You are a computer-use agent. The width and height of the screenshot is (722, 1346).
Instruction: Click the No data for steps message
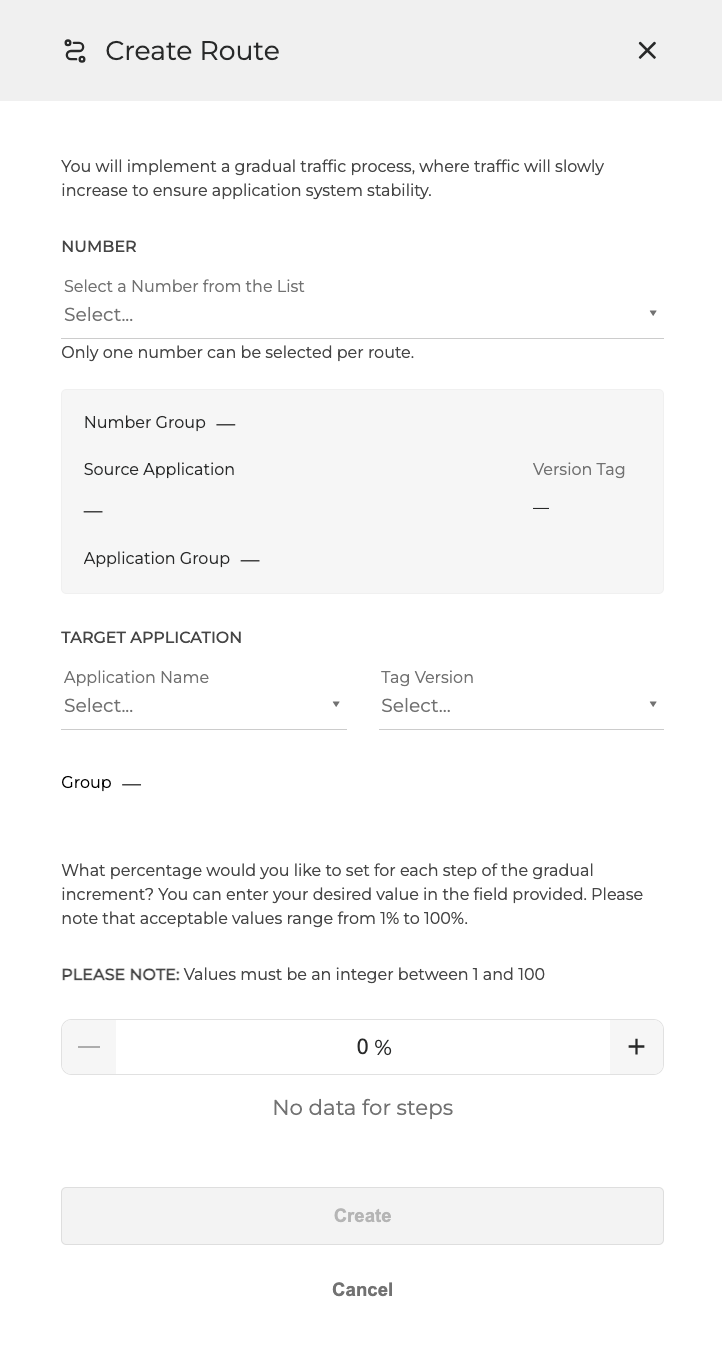(x=362, y=1107)
